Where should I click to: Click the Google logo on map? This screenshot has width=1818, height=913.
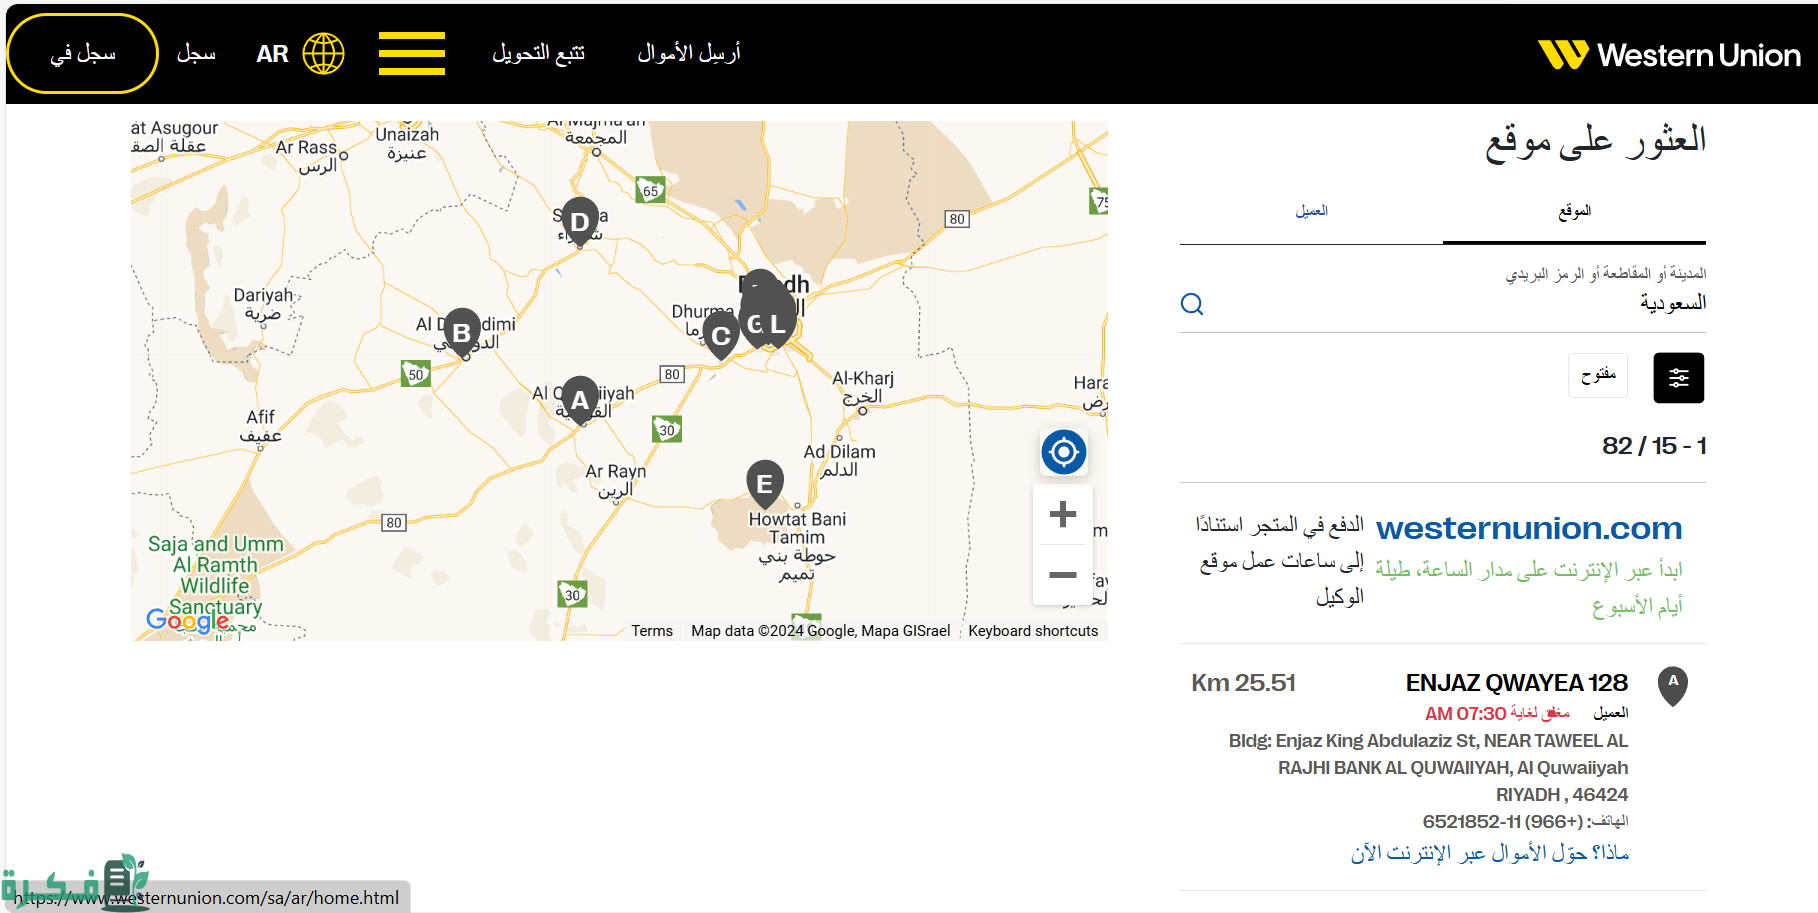[187, 620]
